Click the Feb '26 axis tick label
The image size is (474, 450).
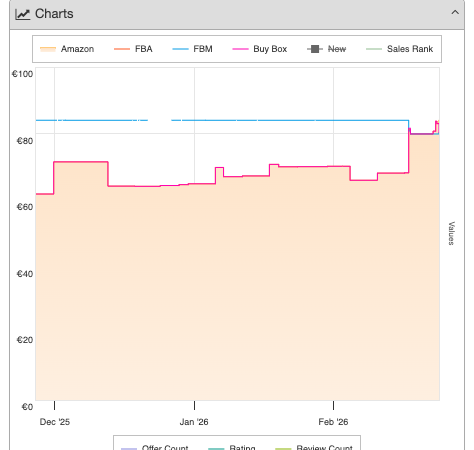pos(333,422)
